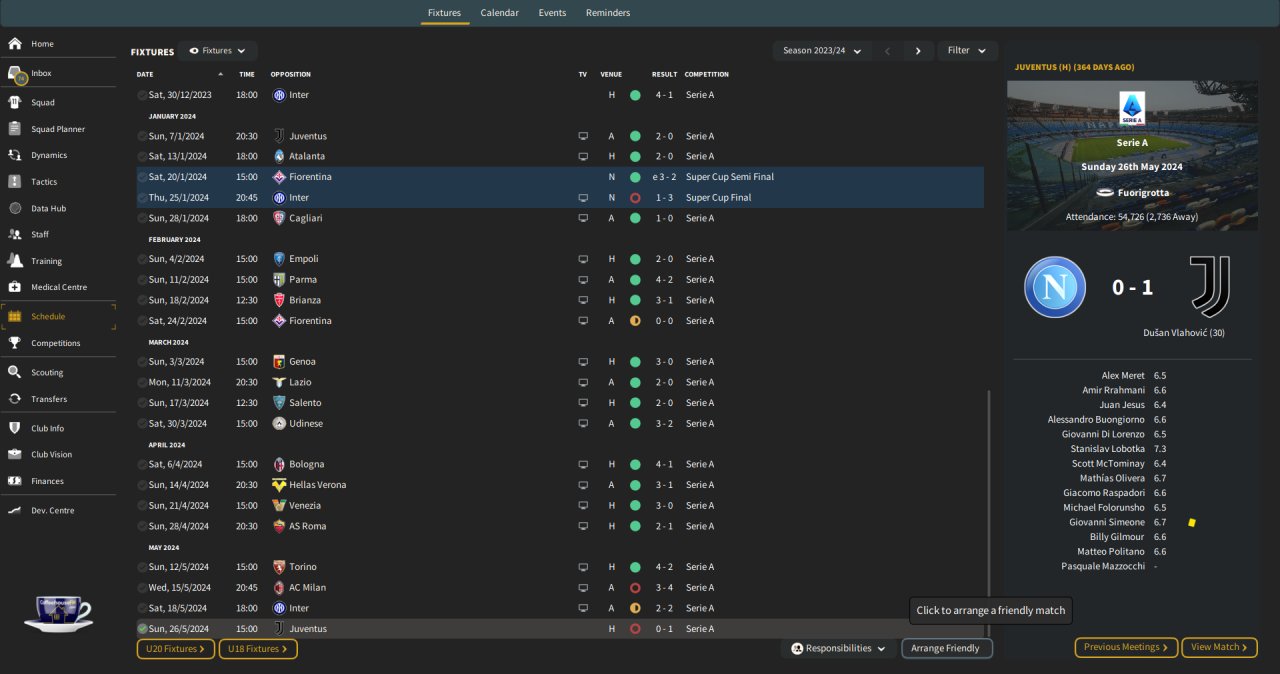This screenshot has width=1280, height=674.
Task: Click Giovanni Simeone's yellow card
Action: [1192, 522]
